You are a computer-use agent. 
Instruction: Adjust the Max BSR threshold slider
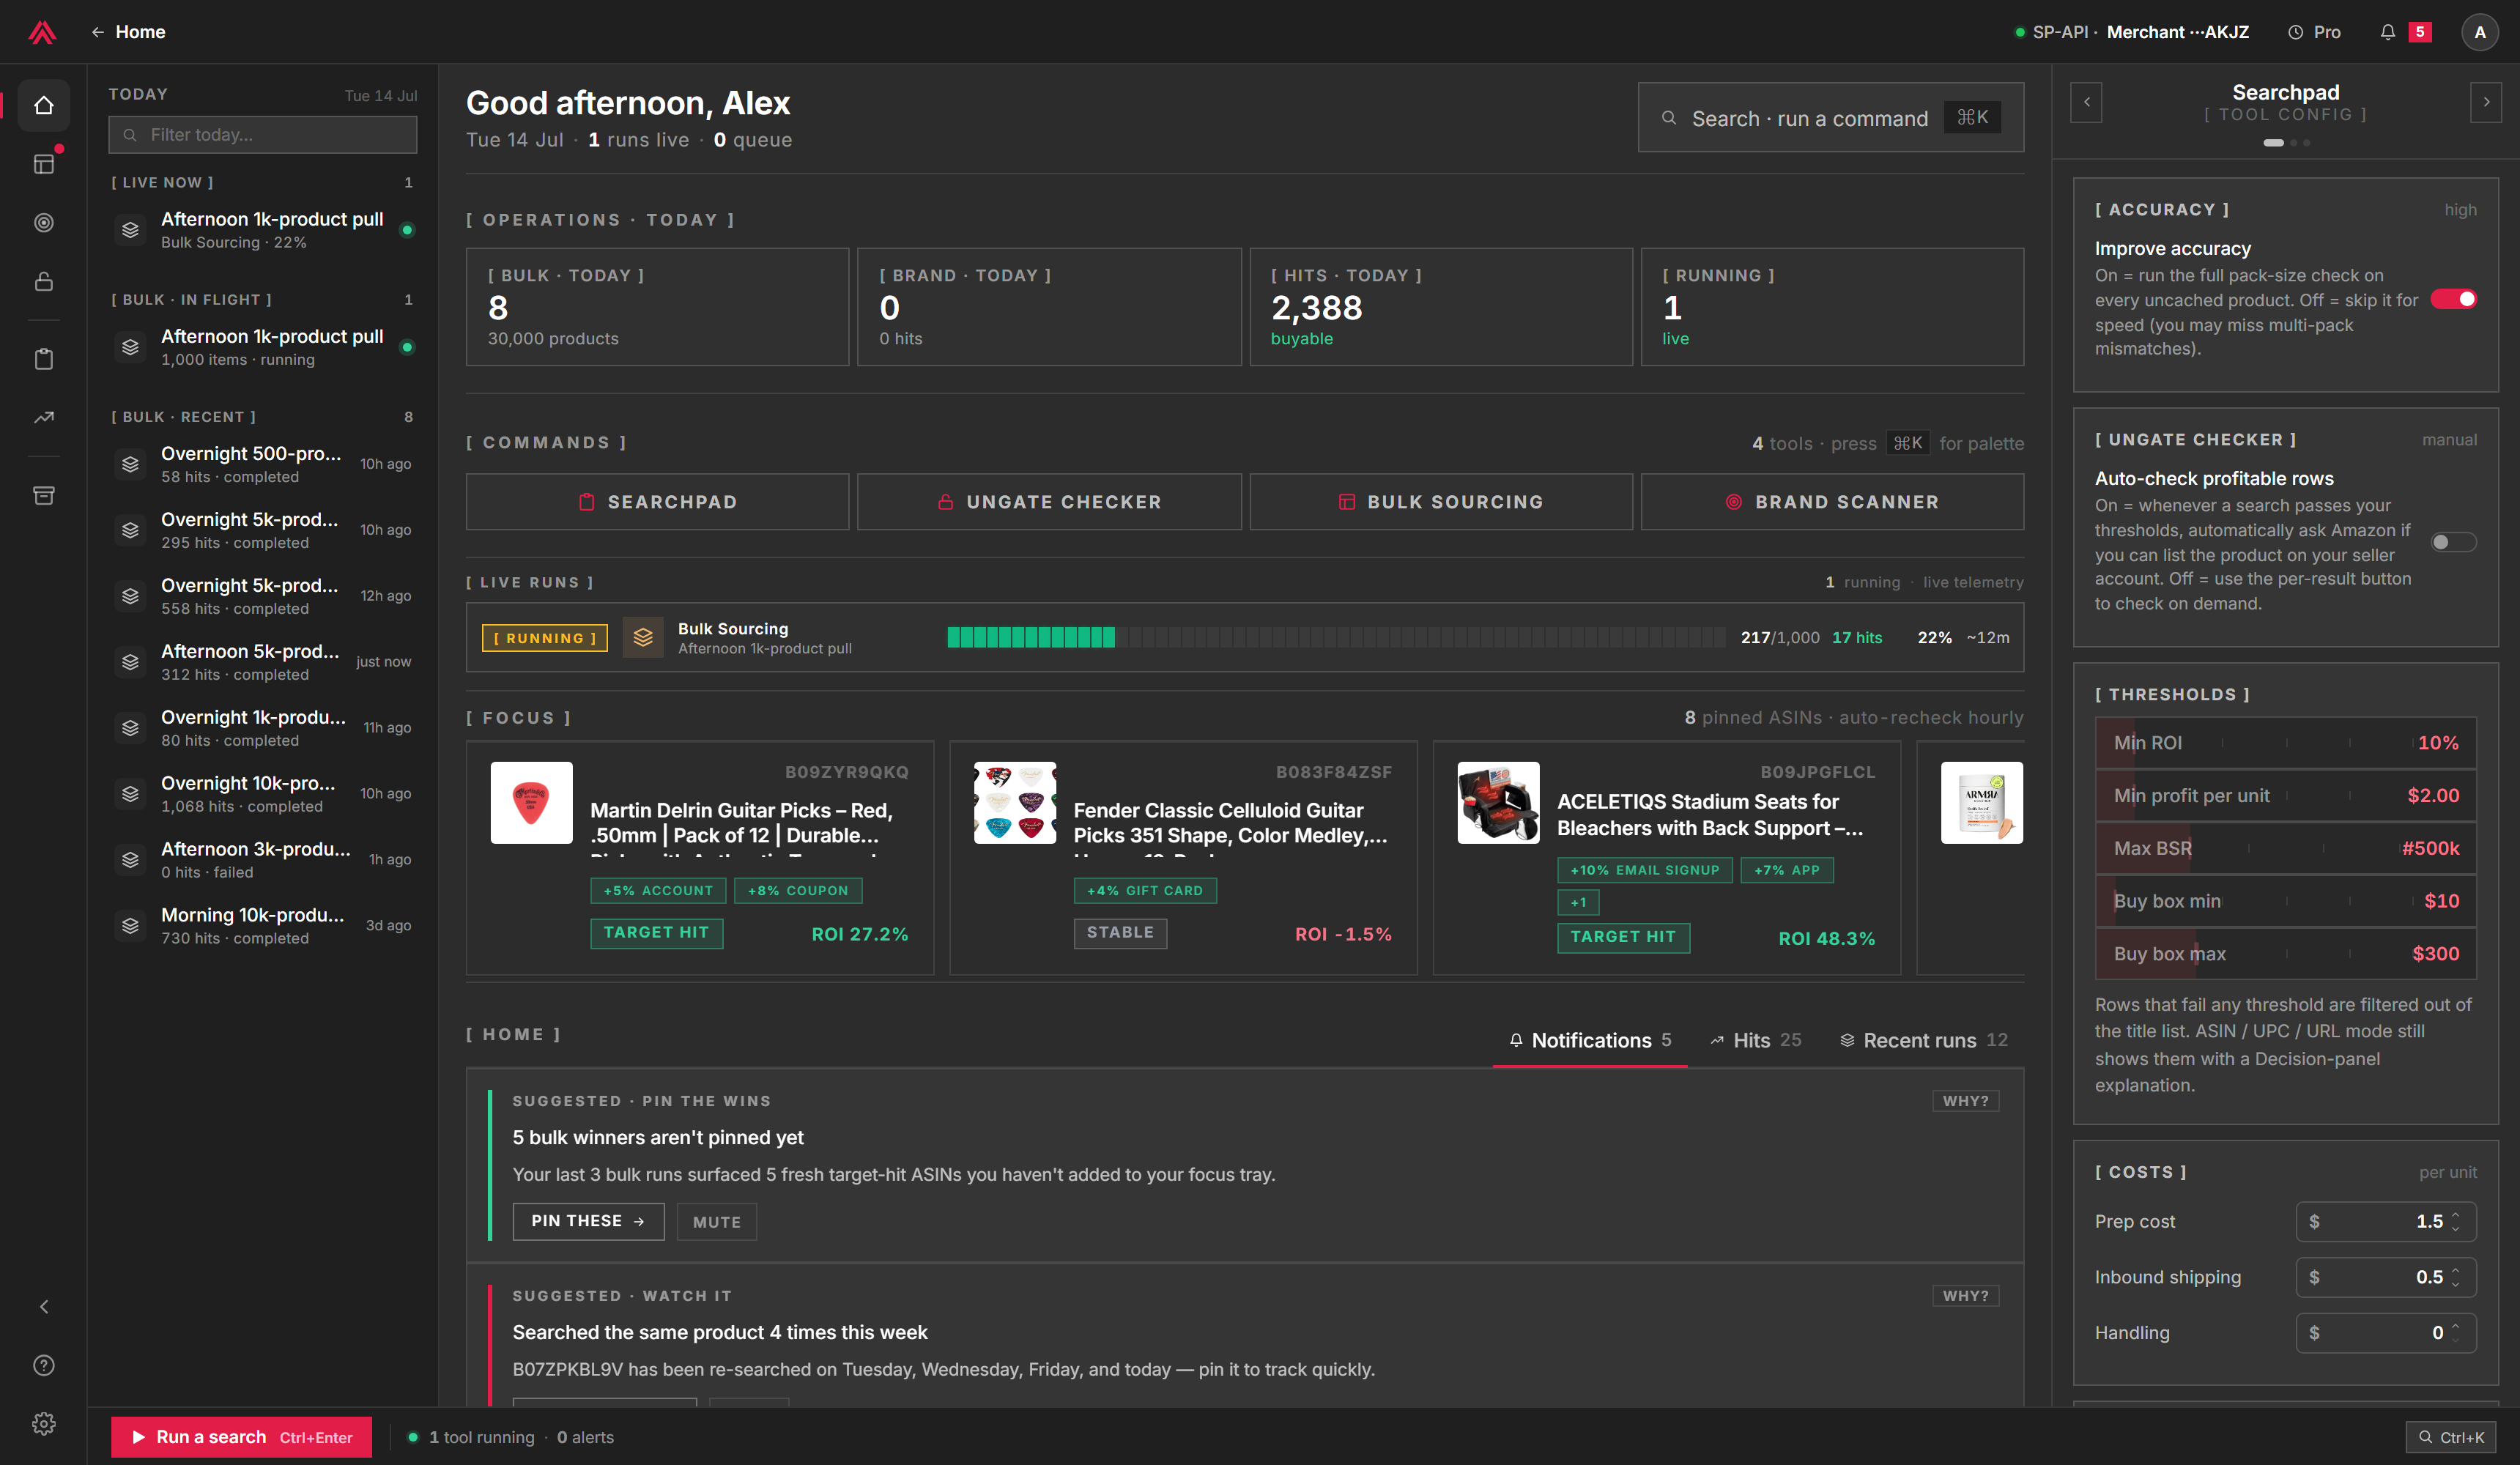[x=2286, y=848]
